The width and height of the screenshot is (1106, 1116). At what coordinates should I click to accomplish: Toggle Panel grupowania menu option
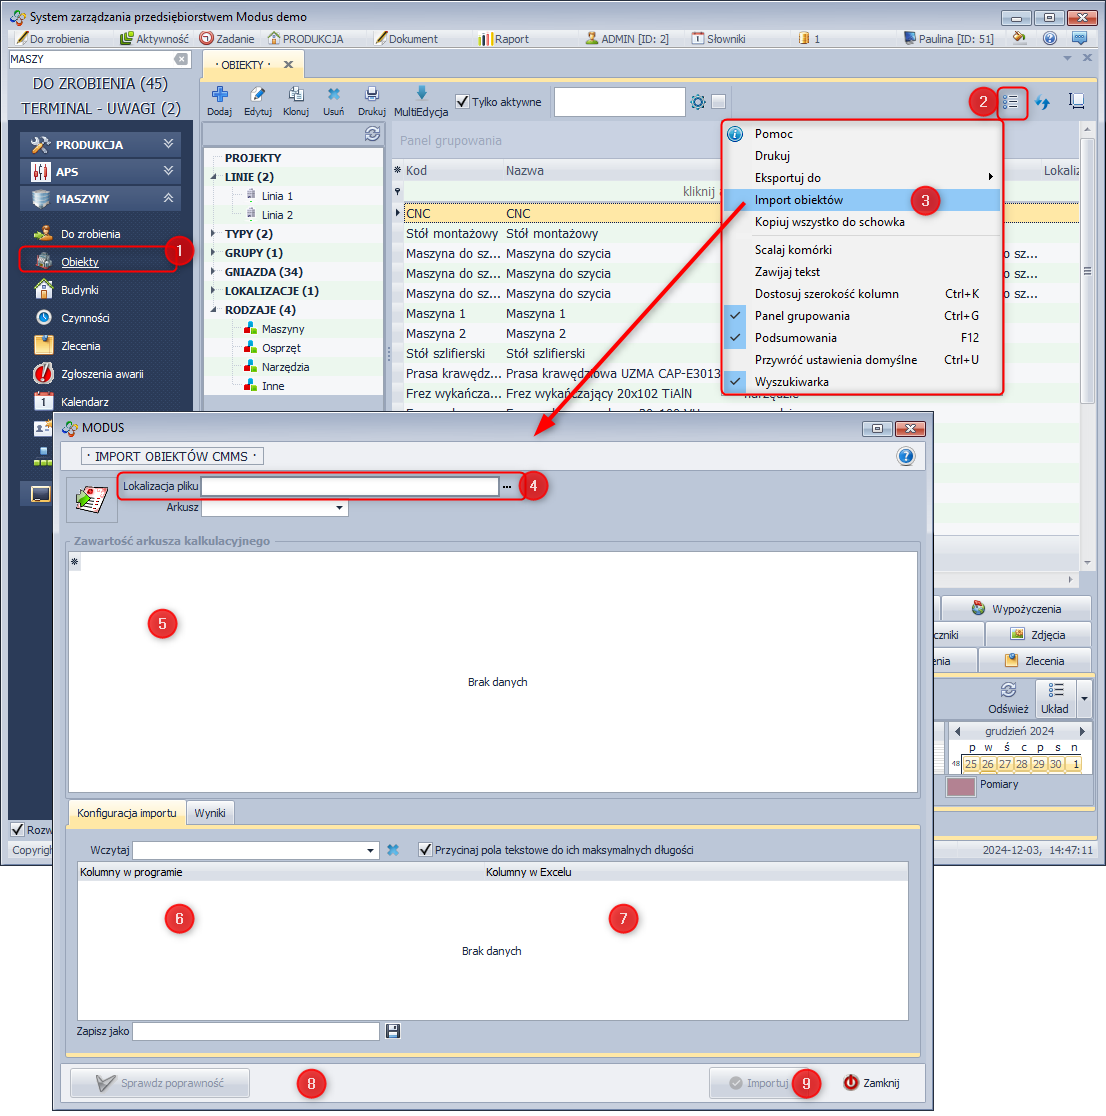(x=802, y=316)
